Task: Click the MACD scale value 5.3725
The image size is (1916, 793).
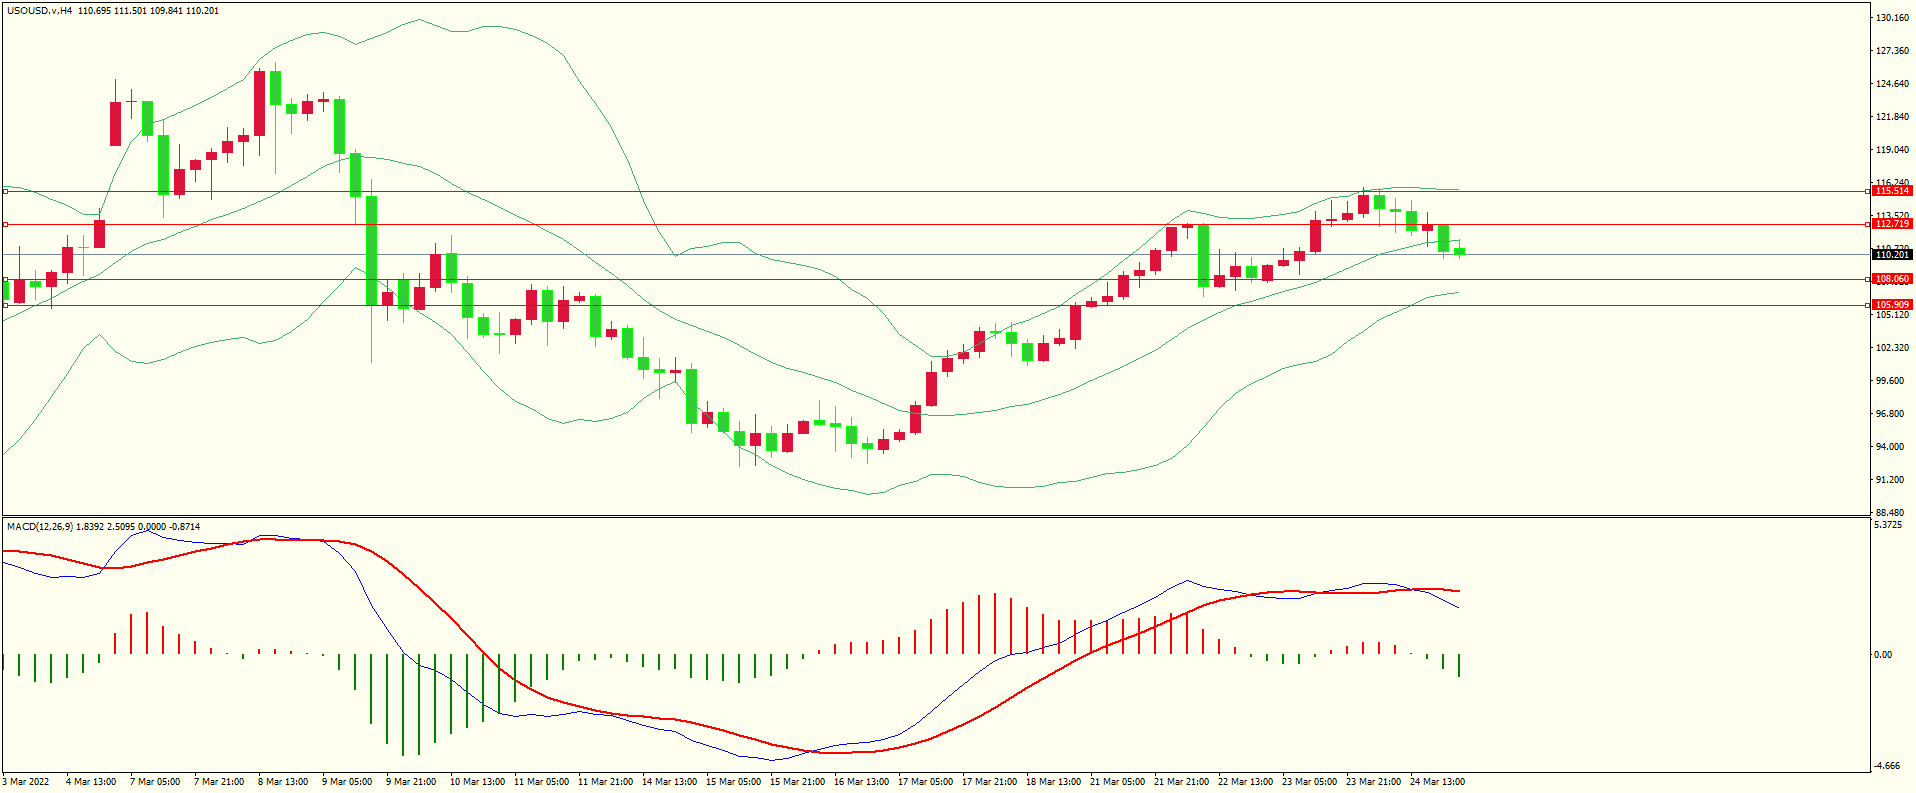Action: pos(1888,525)
